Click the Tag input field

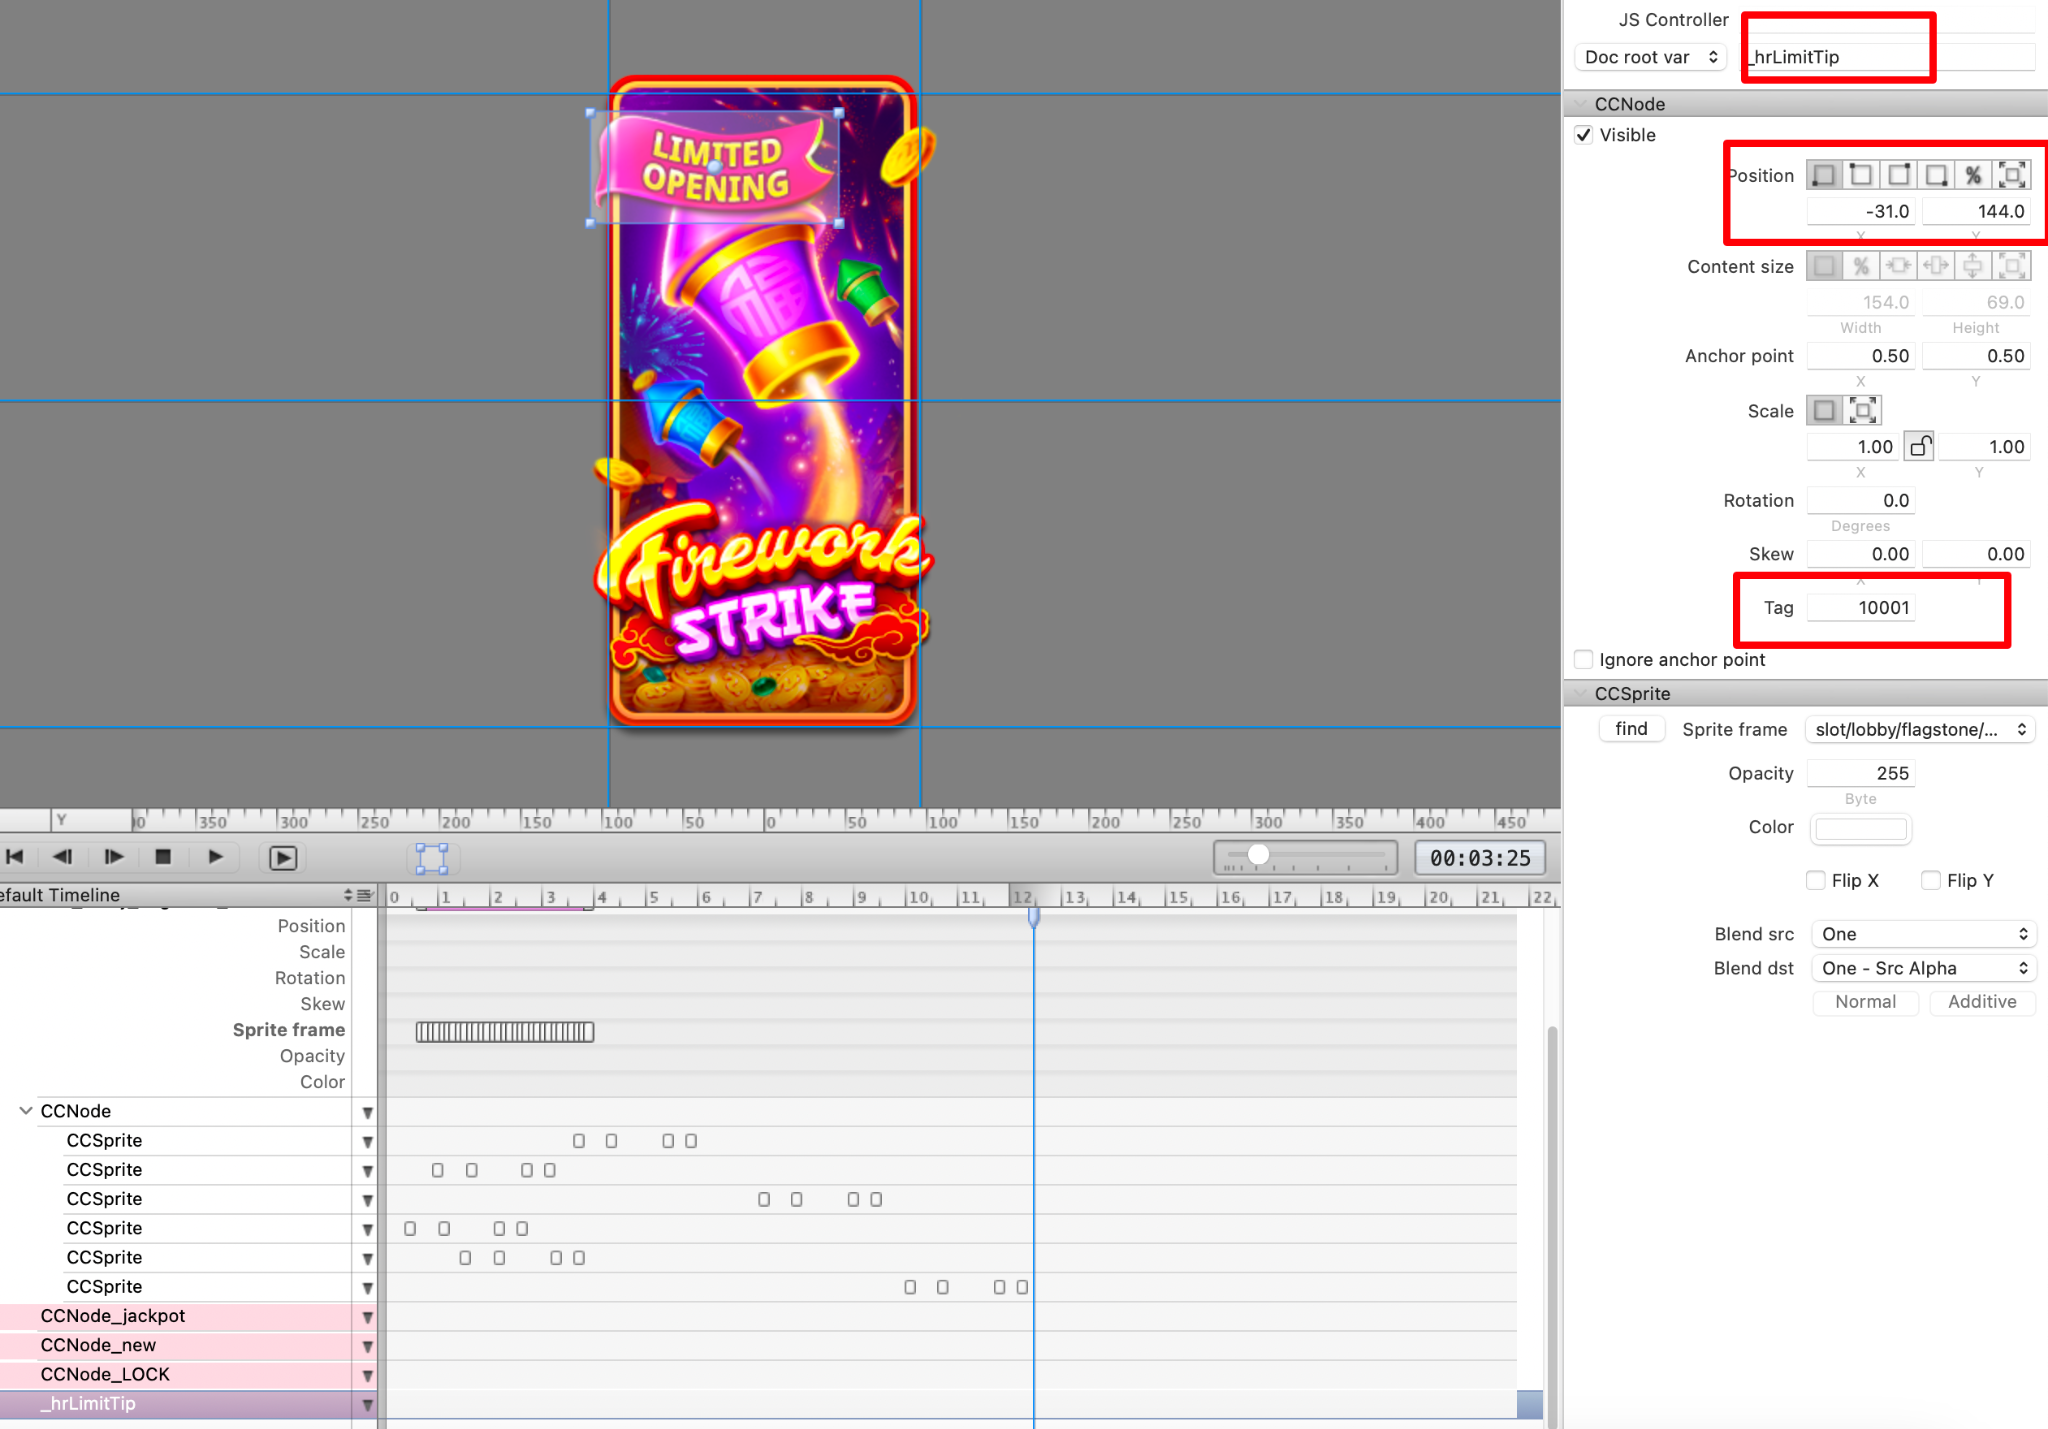click(x=1861, y=608)
